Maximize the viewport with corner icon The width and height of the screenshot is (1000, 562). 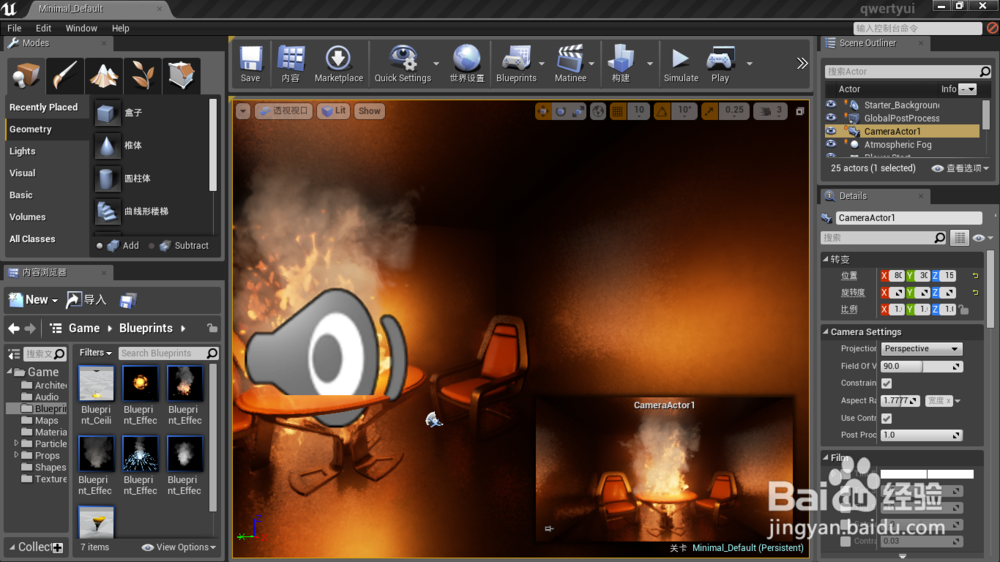tap(800, 111)
